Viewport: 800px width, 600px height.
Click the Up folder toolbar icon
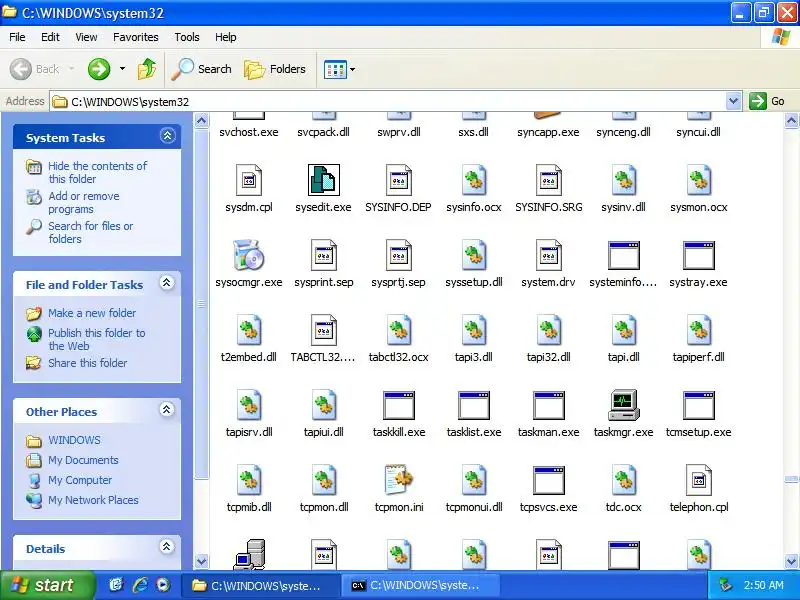click(147, 68)
